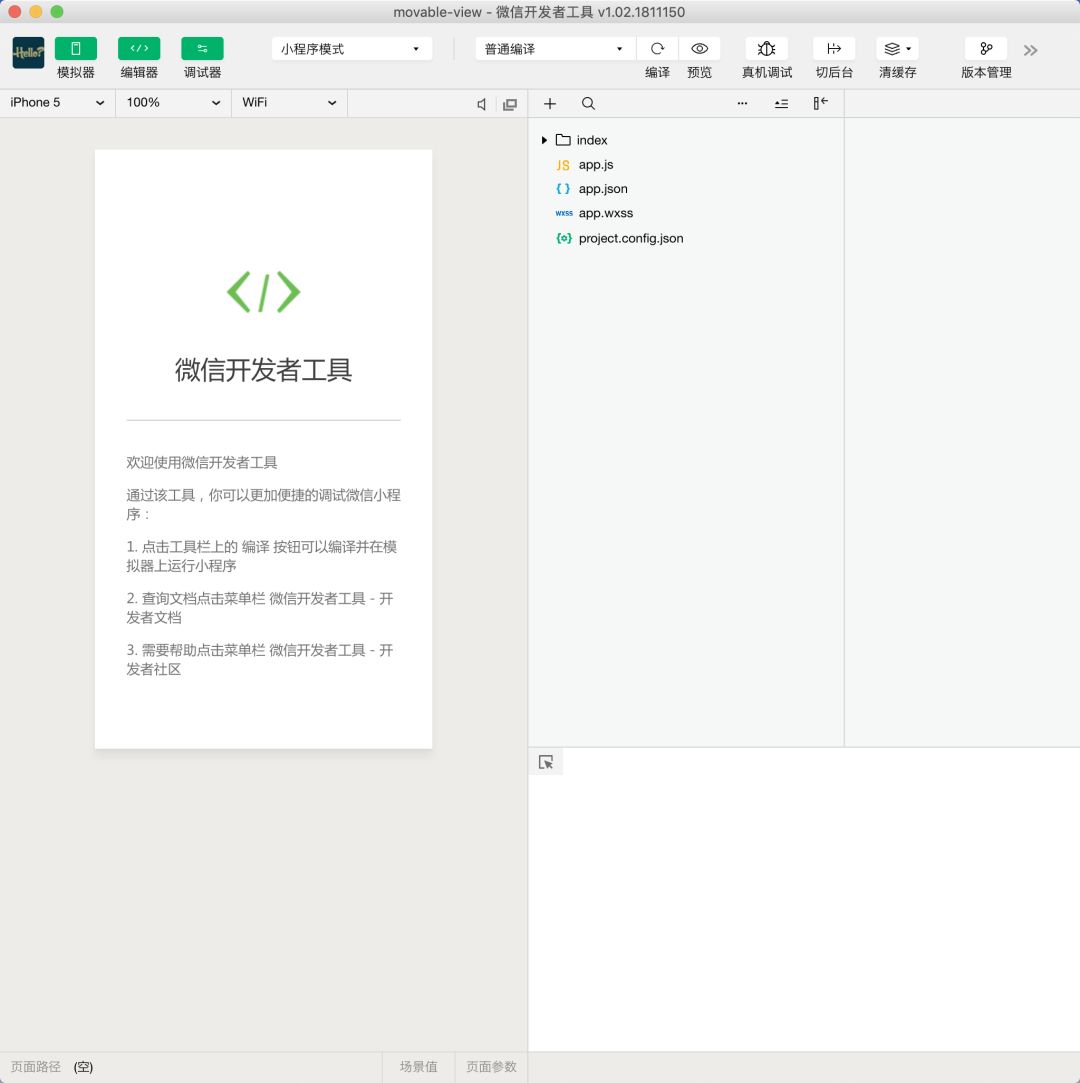Open the 普通编译 compile mode dropdown

click(555, 49)
